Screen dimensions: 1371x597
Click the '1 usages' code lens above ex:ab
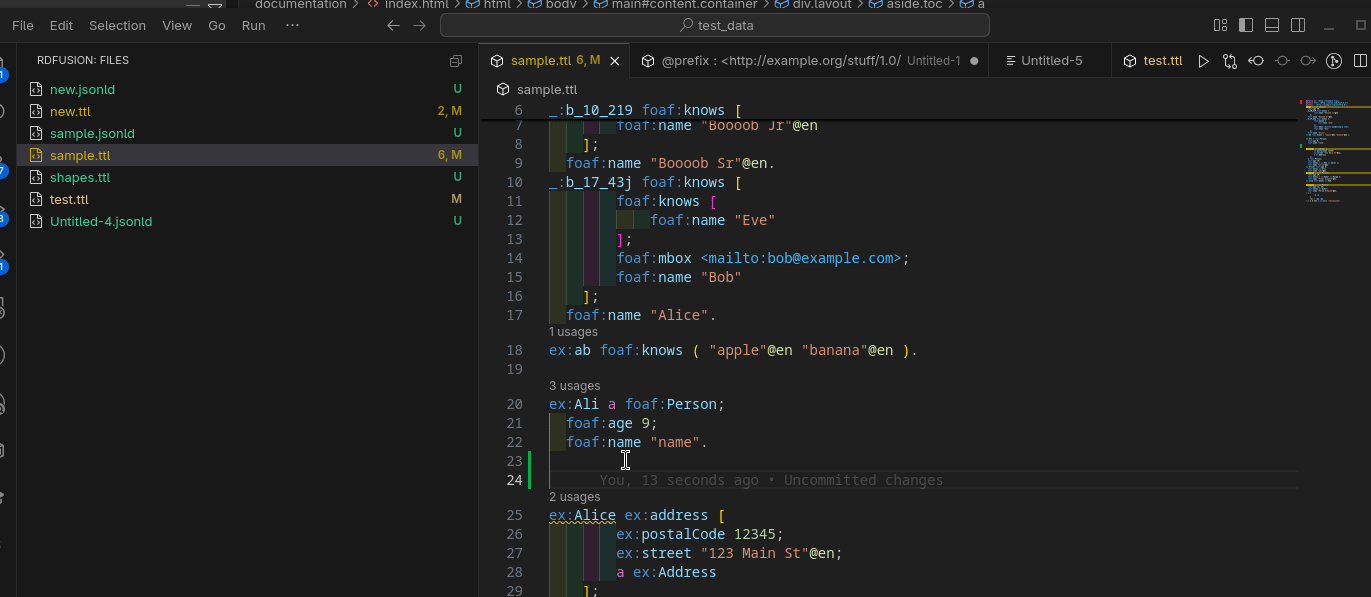point(573,332)
